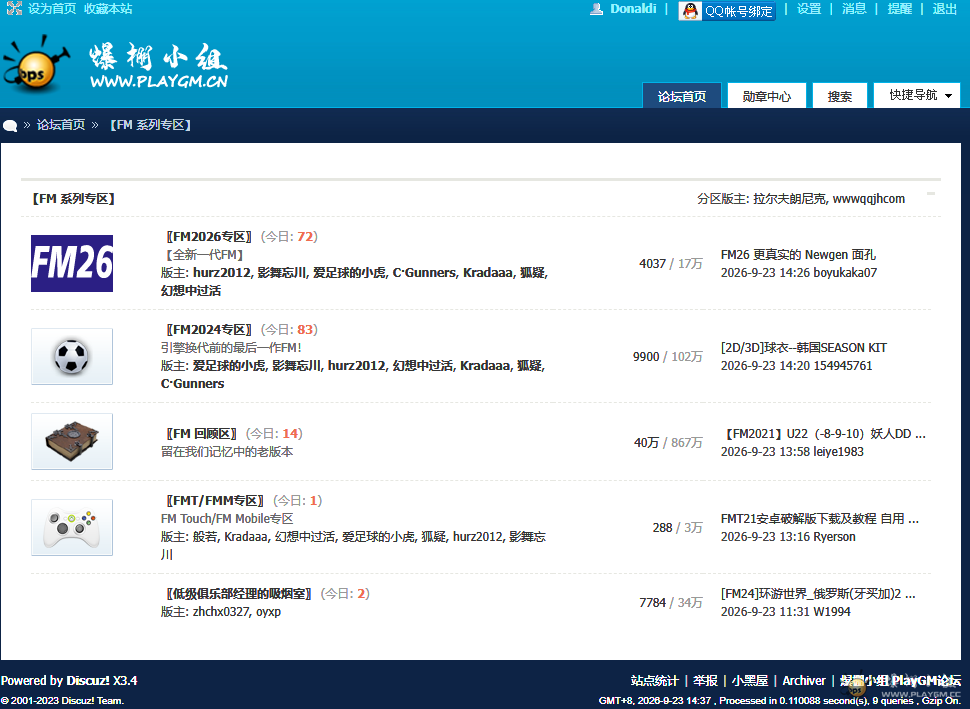
Task: Click the old book FM回顾区 icon
Action: click(72, 442)
